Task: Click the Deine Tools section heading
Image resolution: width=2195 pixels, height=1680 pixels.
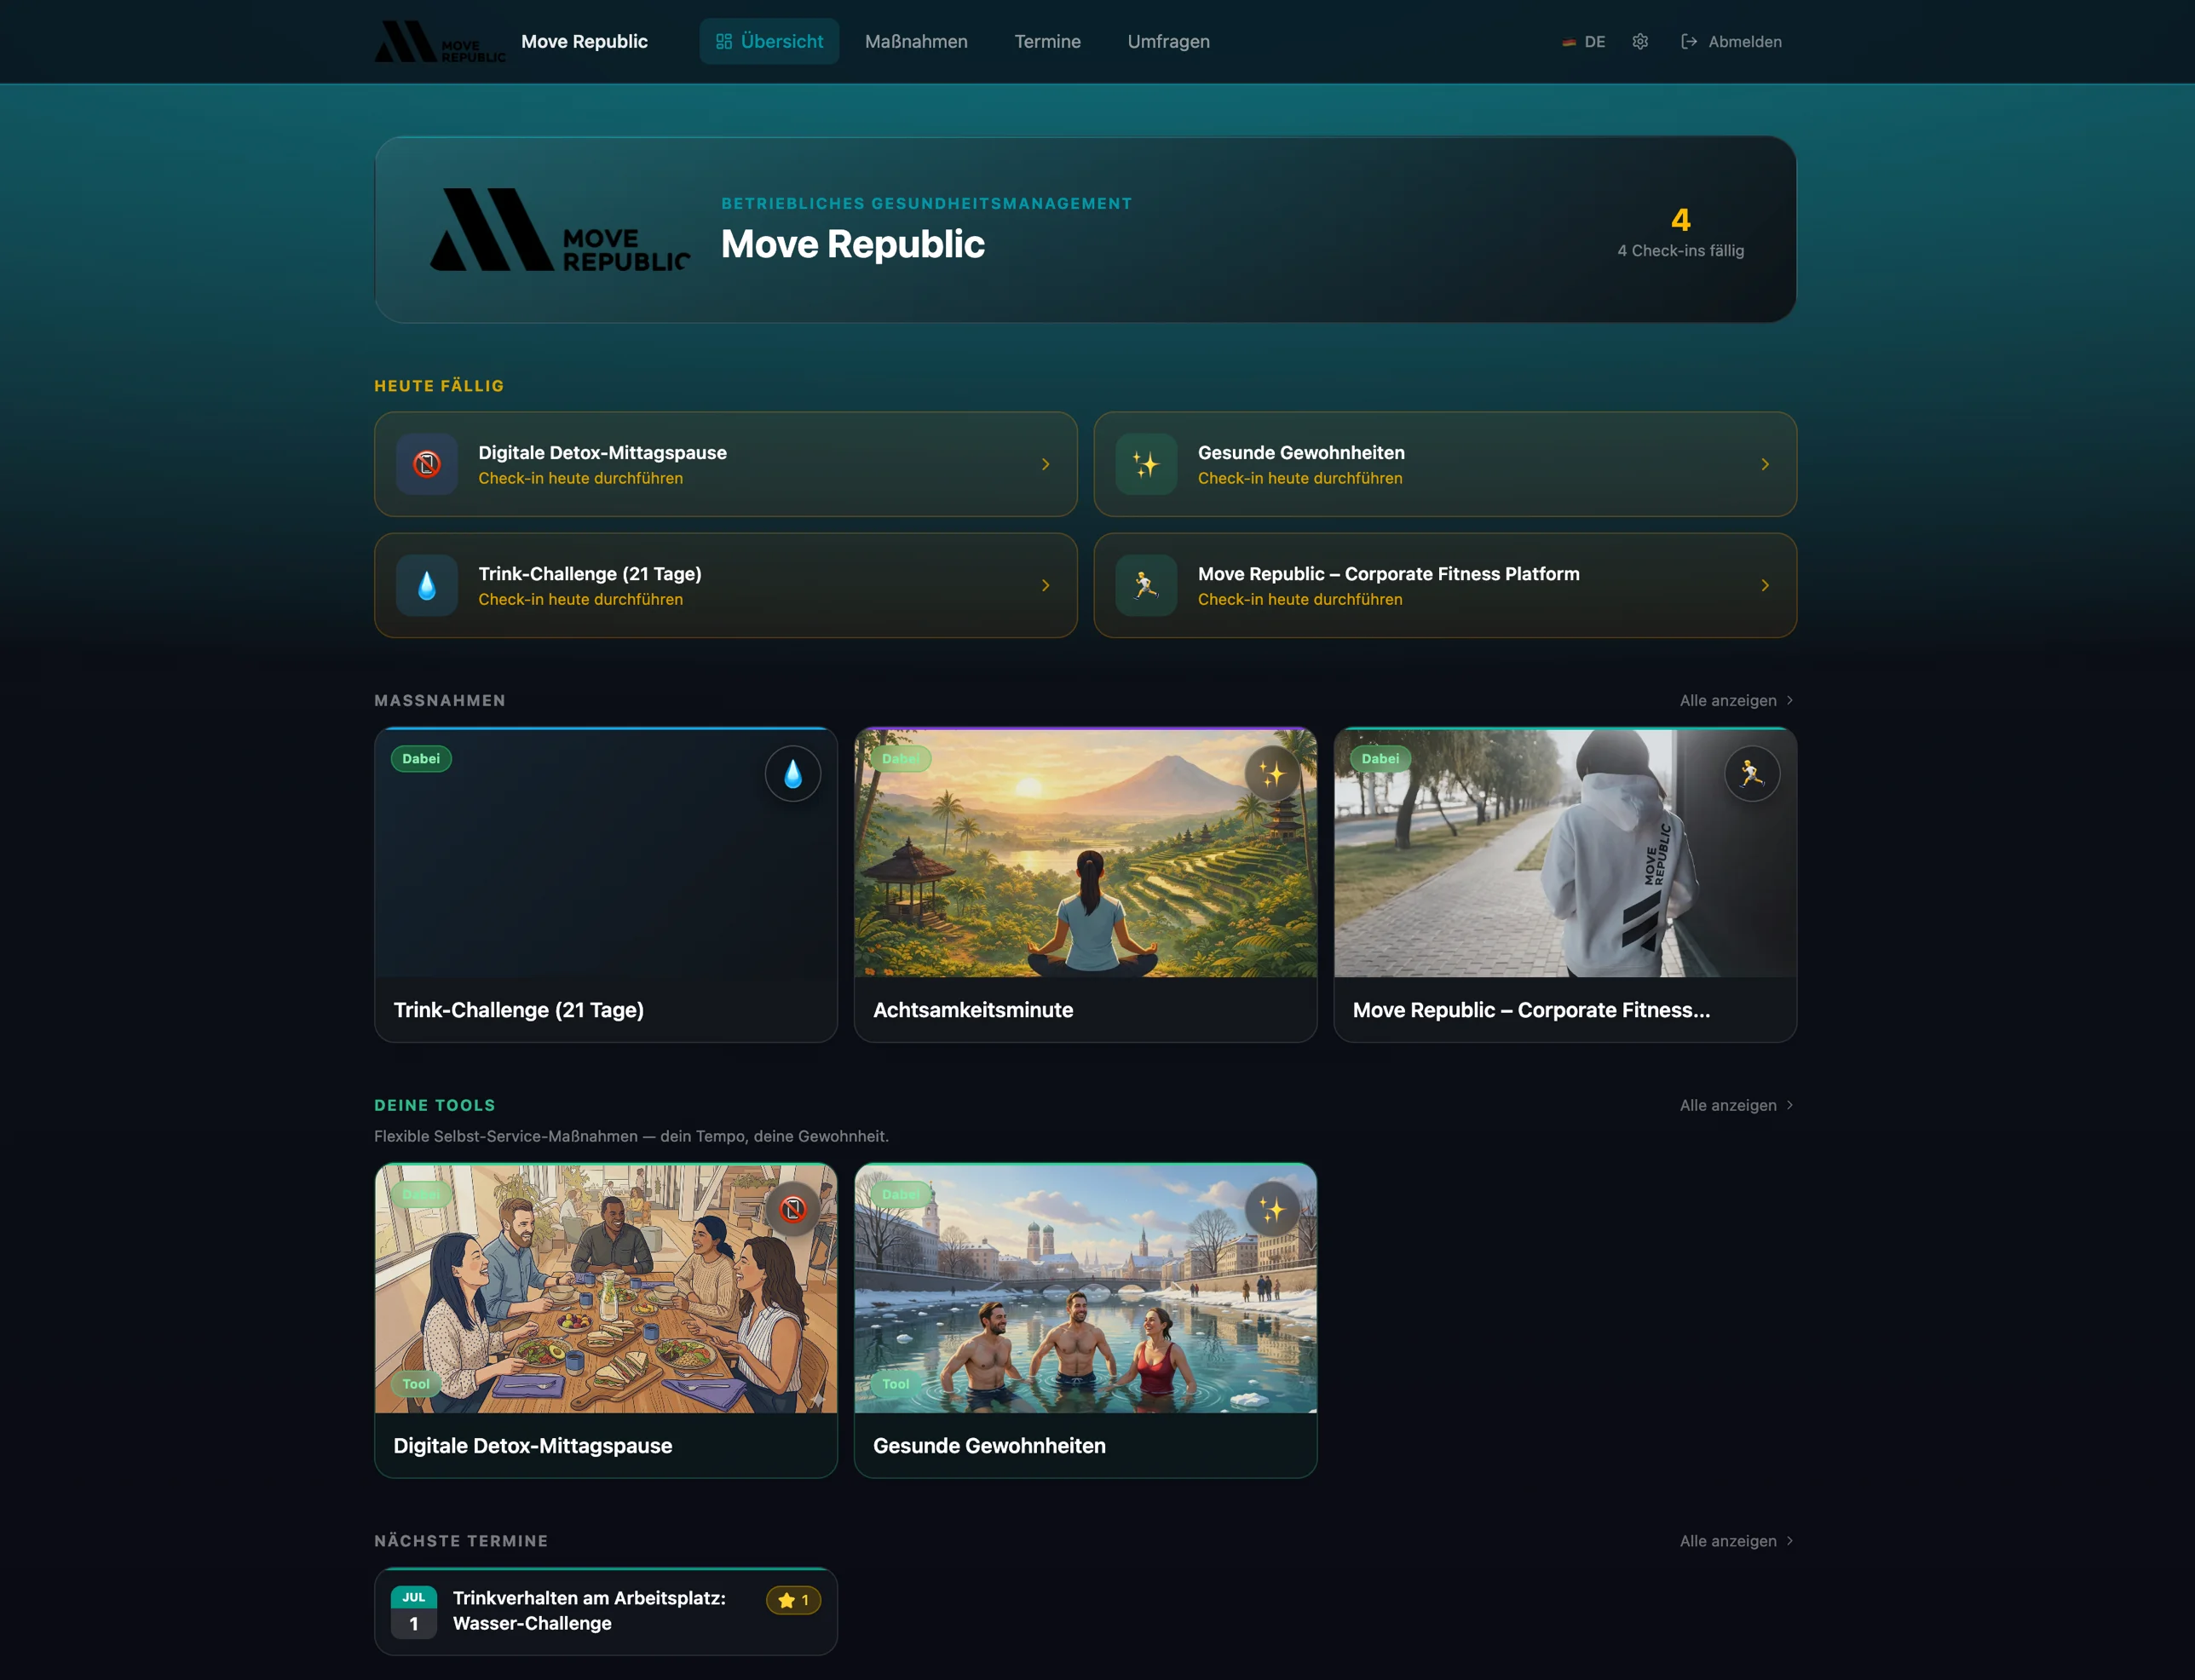Action: (x=435, y=1105)
